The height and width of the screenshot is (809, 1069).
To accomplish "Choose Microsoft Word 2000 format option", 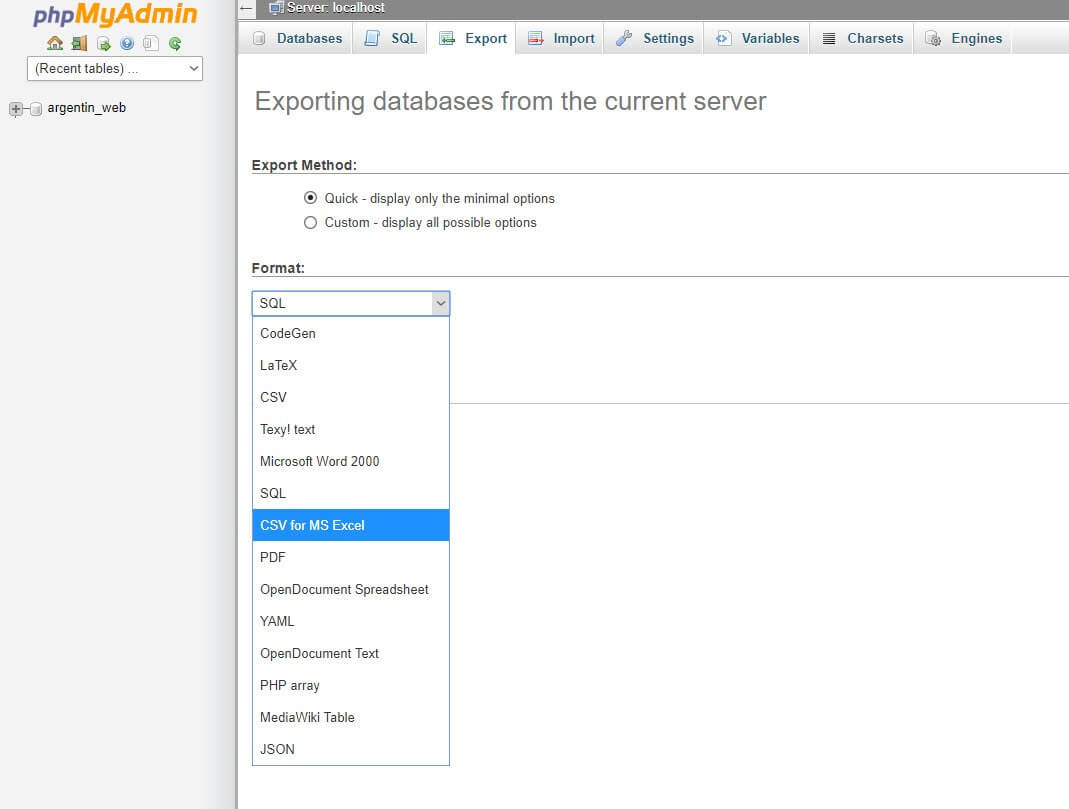I will click(x=350, y=461).
